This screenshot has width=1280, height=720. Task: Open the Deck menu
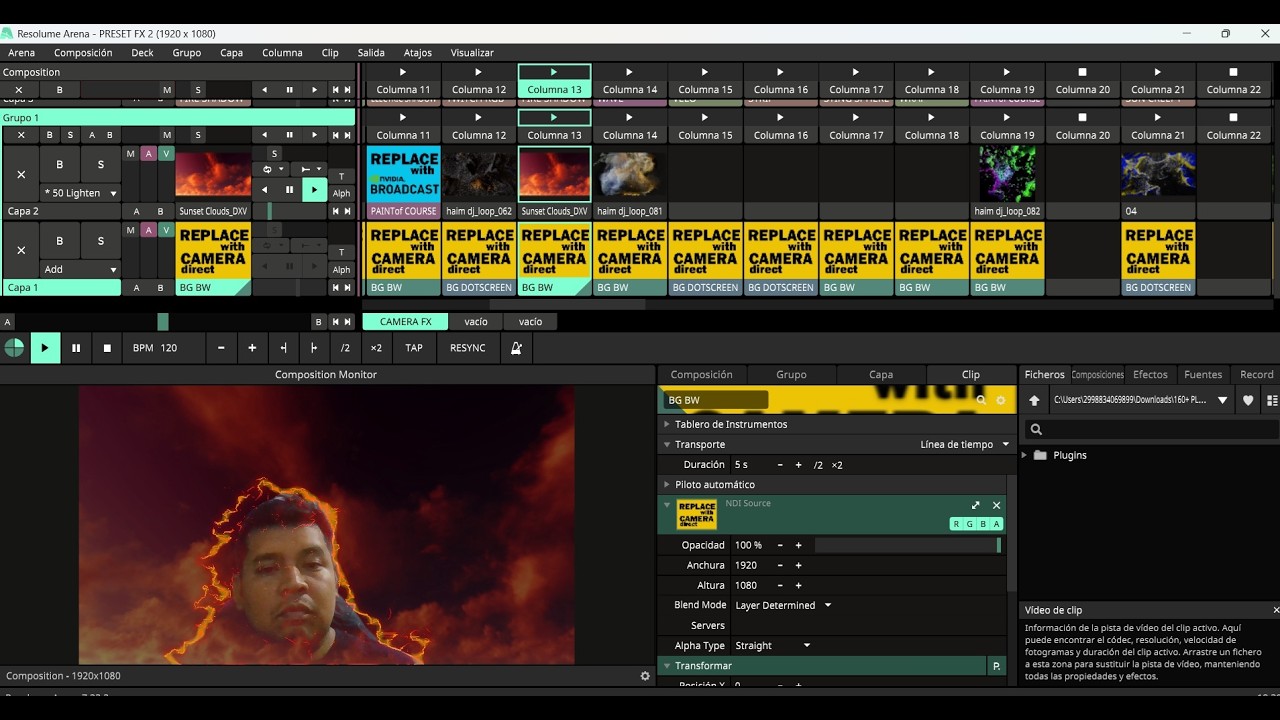pyautogui.click(x=143, y=53)
